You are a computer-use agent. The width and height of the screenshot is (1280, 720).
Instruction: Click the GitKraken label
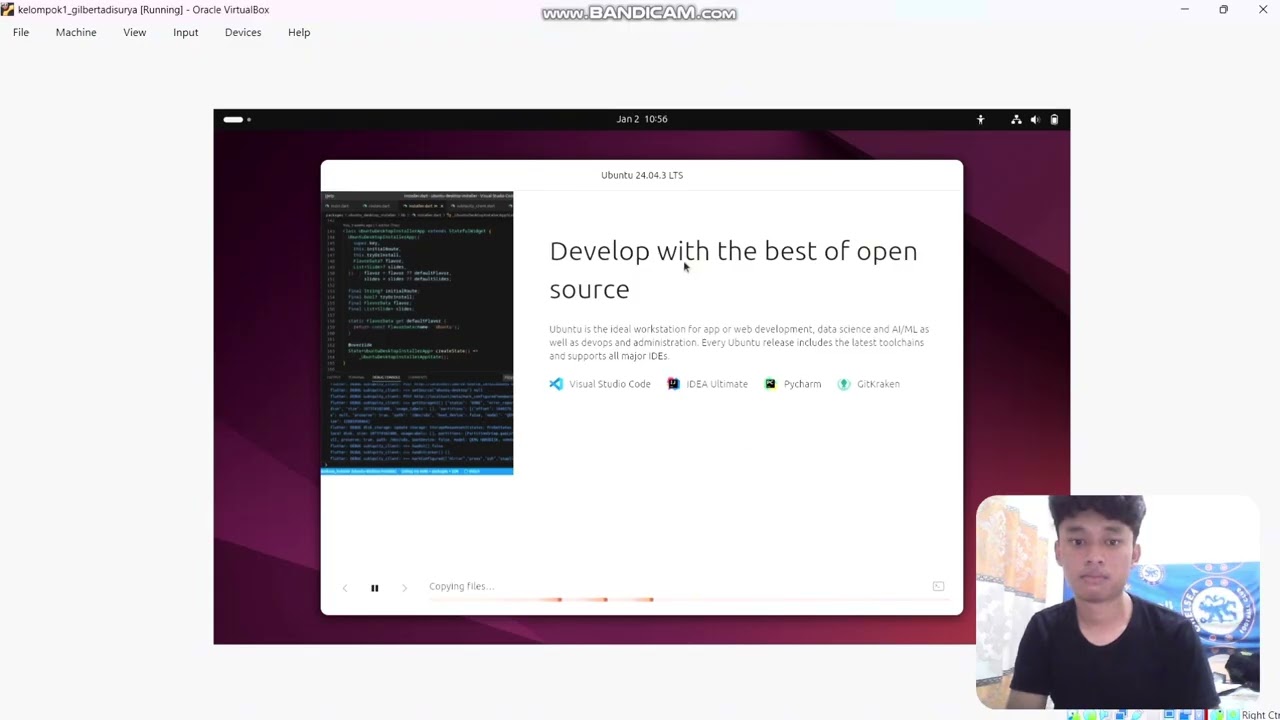pos(878,384)
